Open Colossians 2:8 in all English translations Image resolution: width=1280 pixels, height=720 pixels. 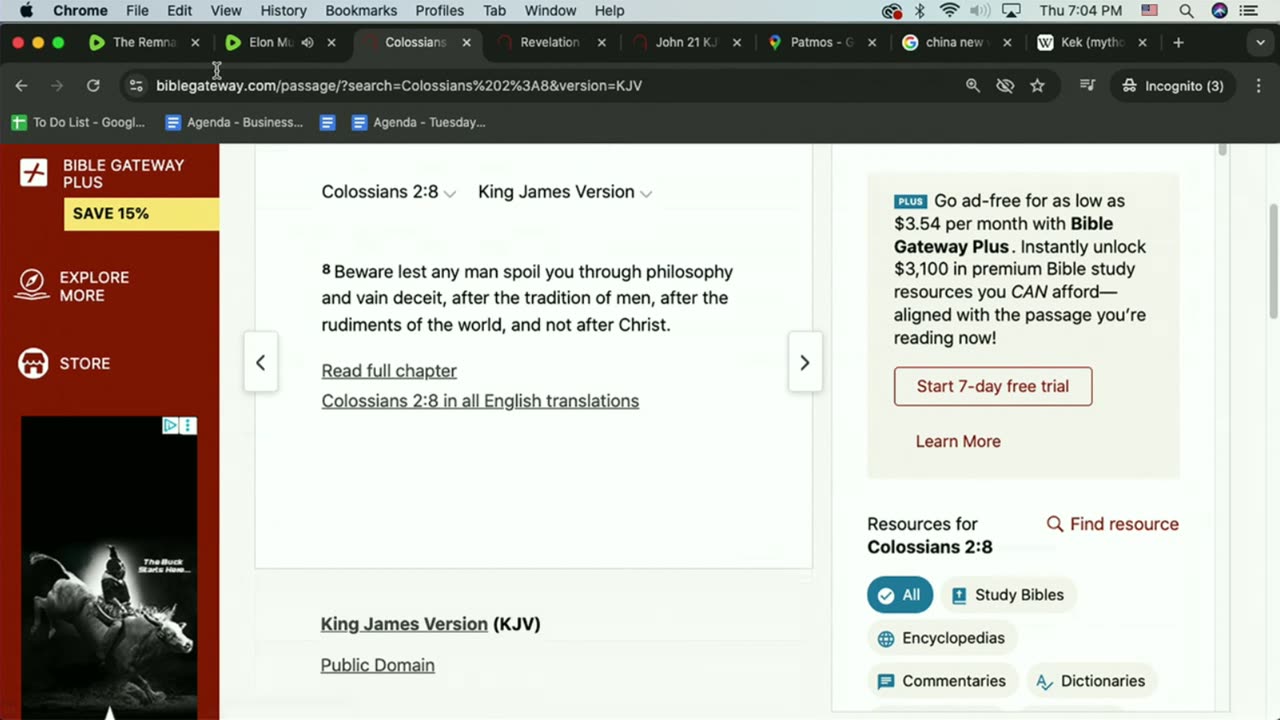click(480, 401)
